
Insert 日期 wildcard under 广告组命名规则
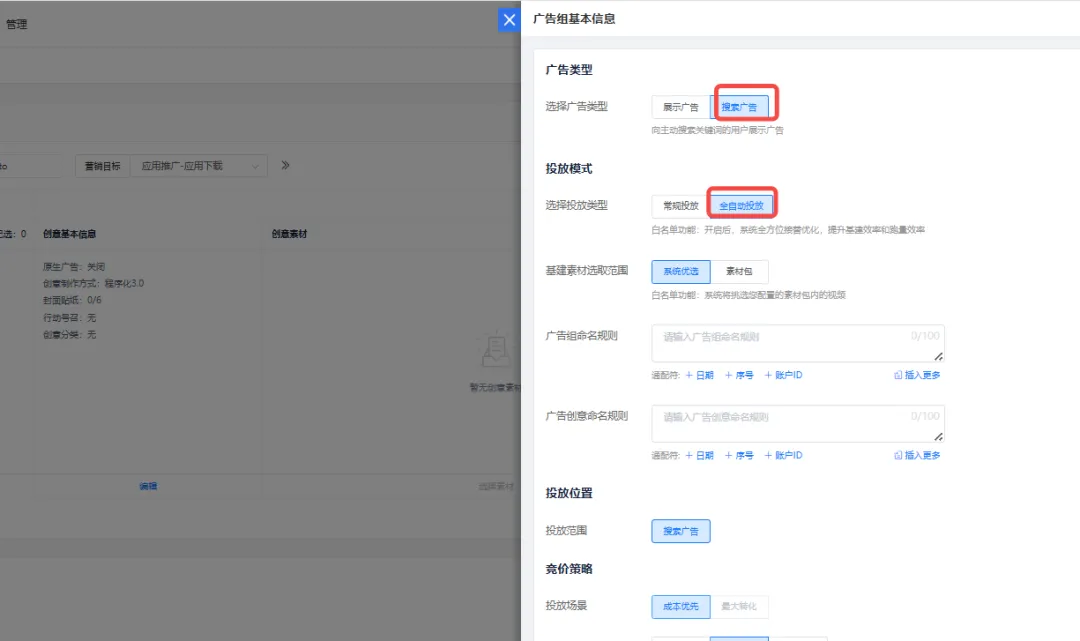coord(700,375)
